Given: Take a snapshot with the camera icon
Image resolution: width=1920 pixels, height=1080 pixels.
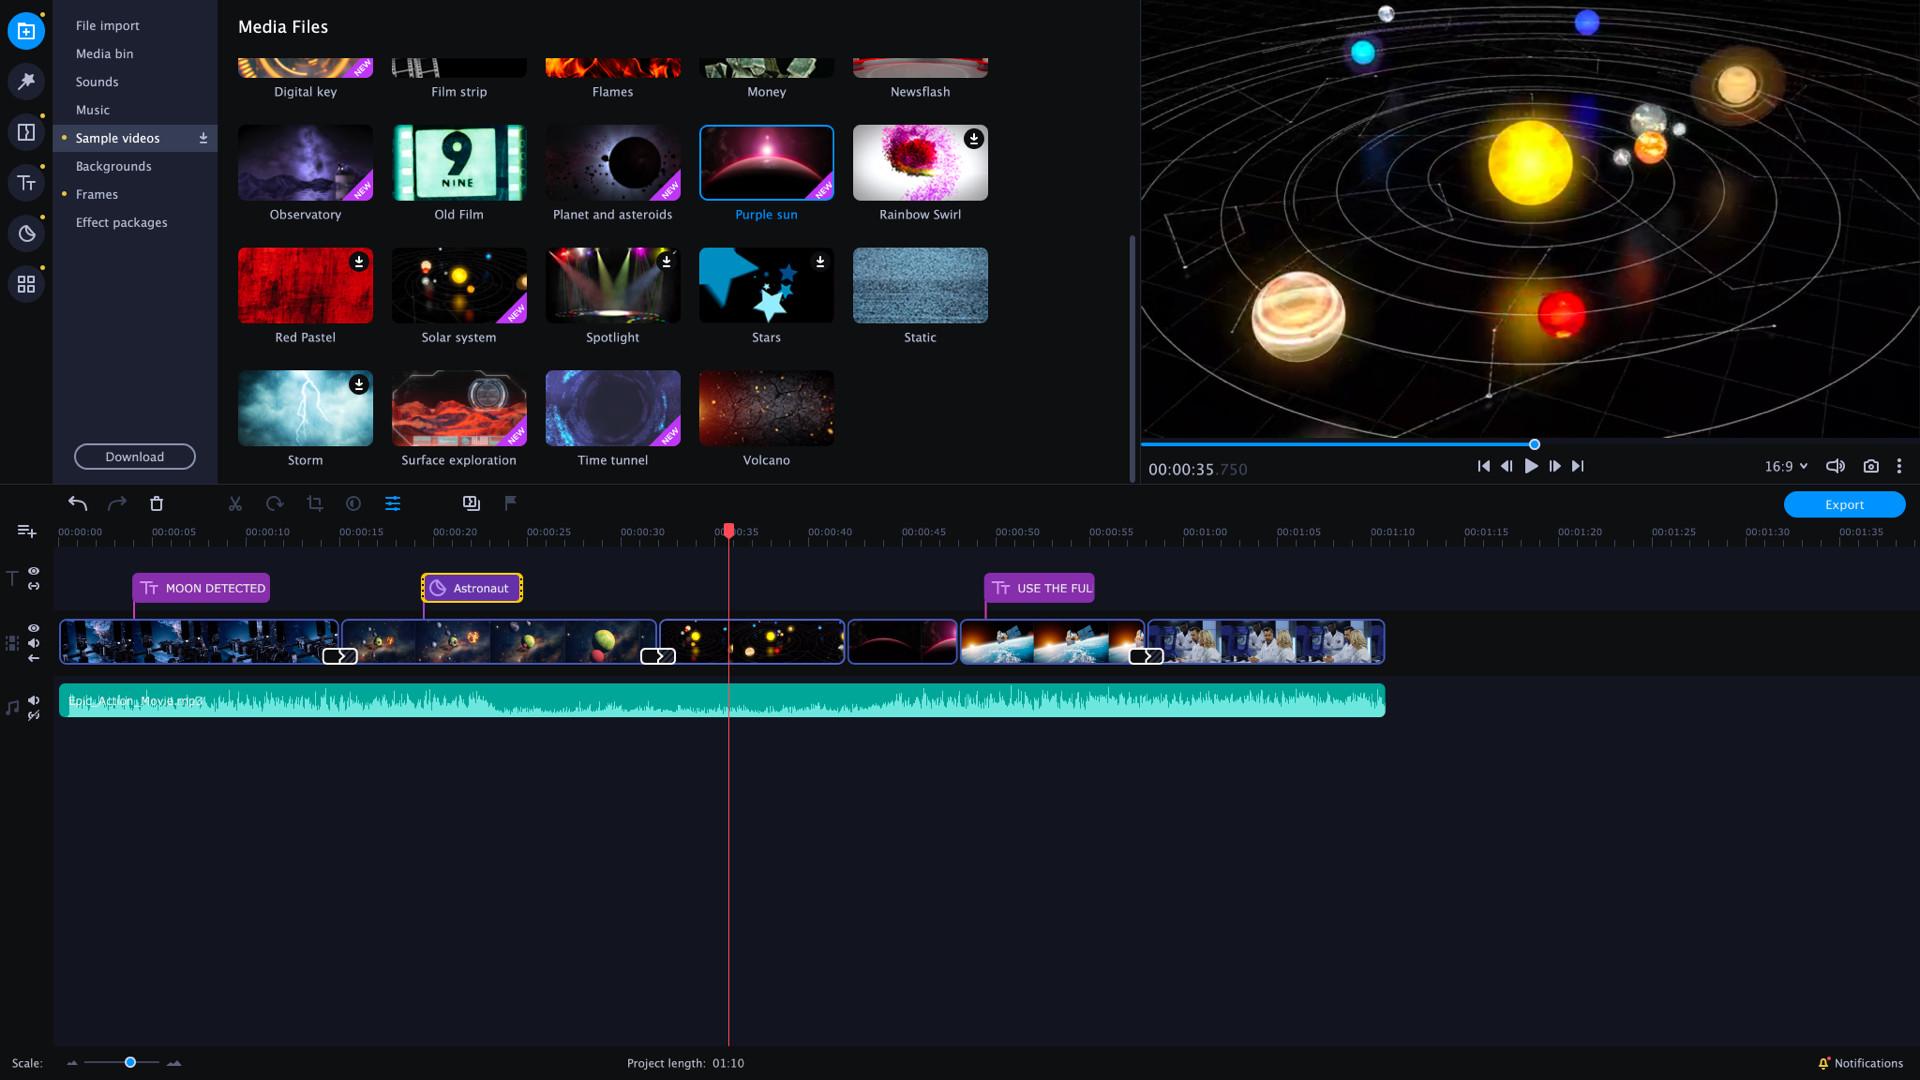Looking at the screenshot, I should click(x=1870, y=466).
